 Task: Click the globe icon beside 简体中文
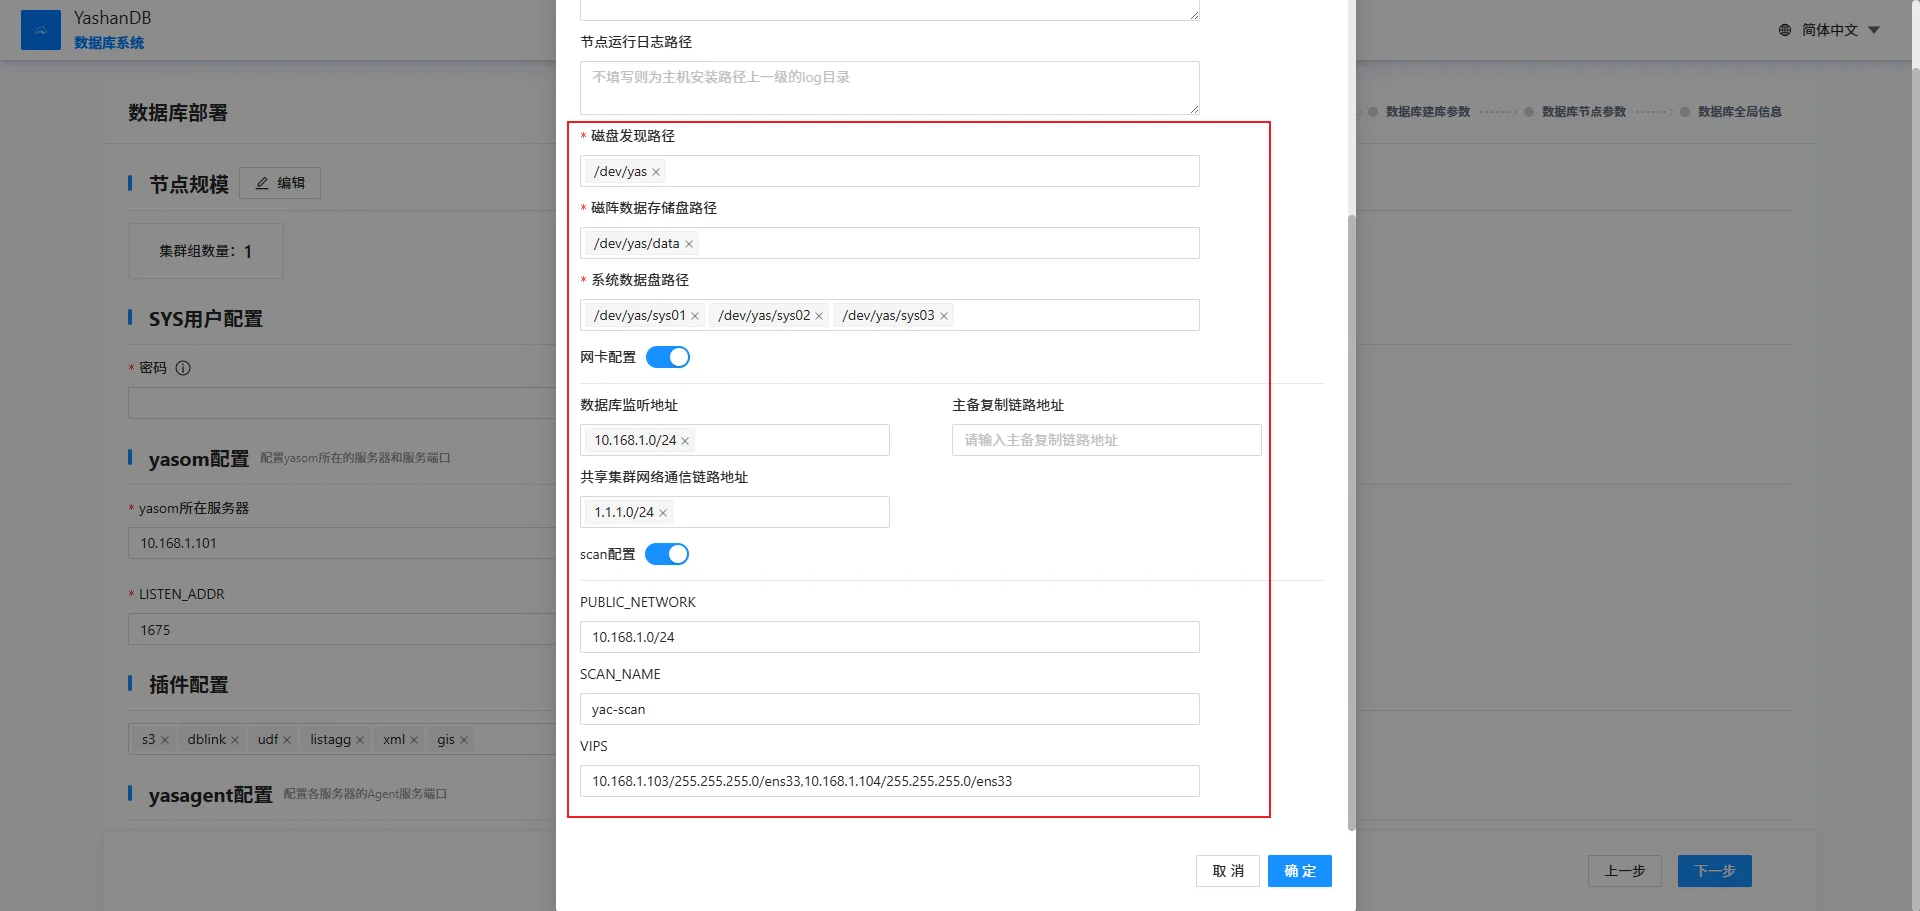(x=1785, y=30)
